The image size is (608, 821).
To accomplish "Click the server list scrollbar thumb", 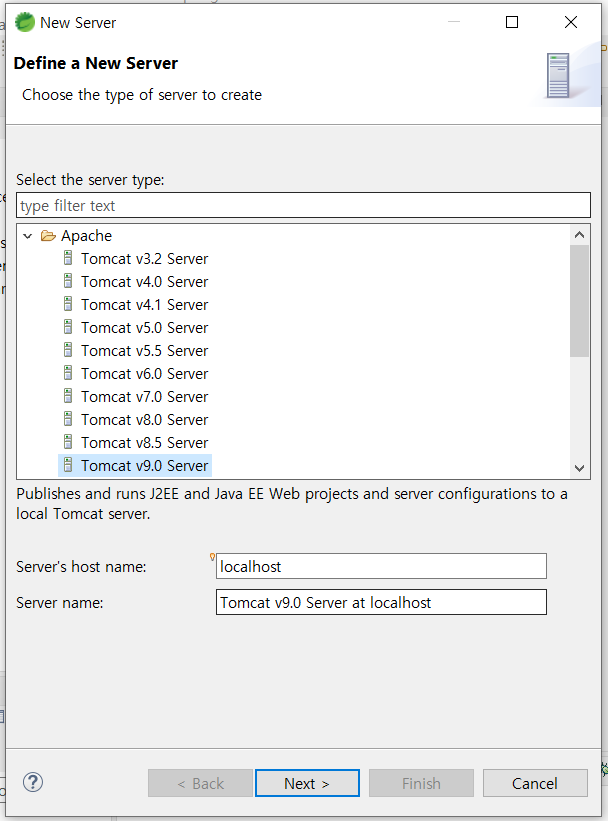I will 579,301.
